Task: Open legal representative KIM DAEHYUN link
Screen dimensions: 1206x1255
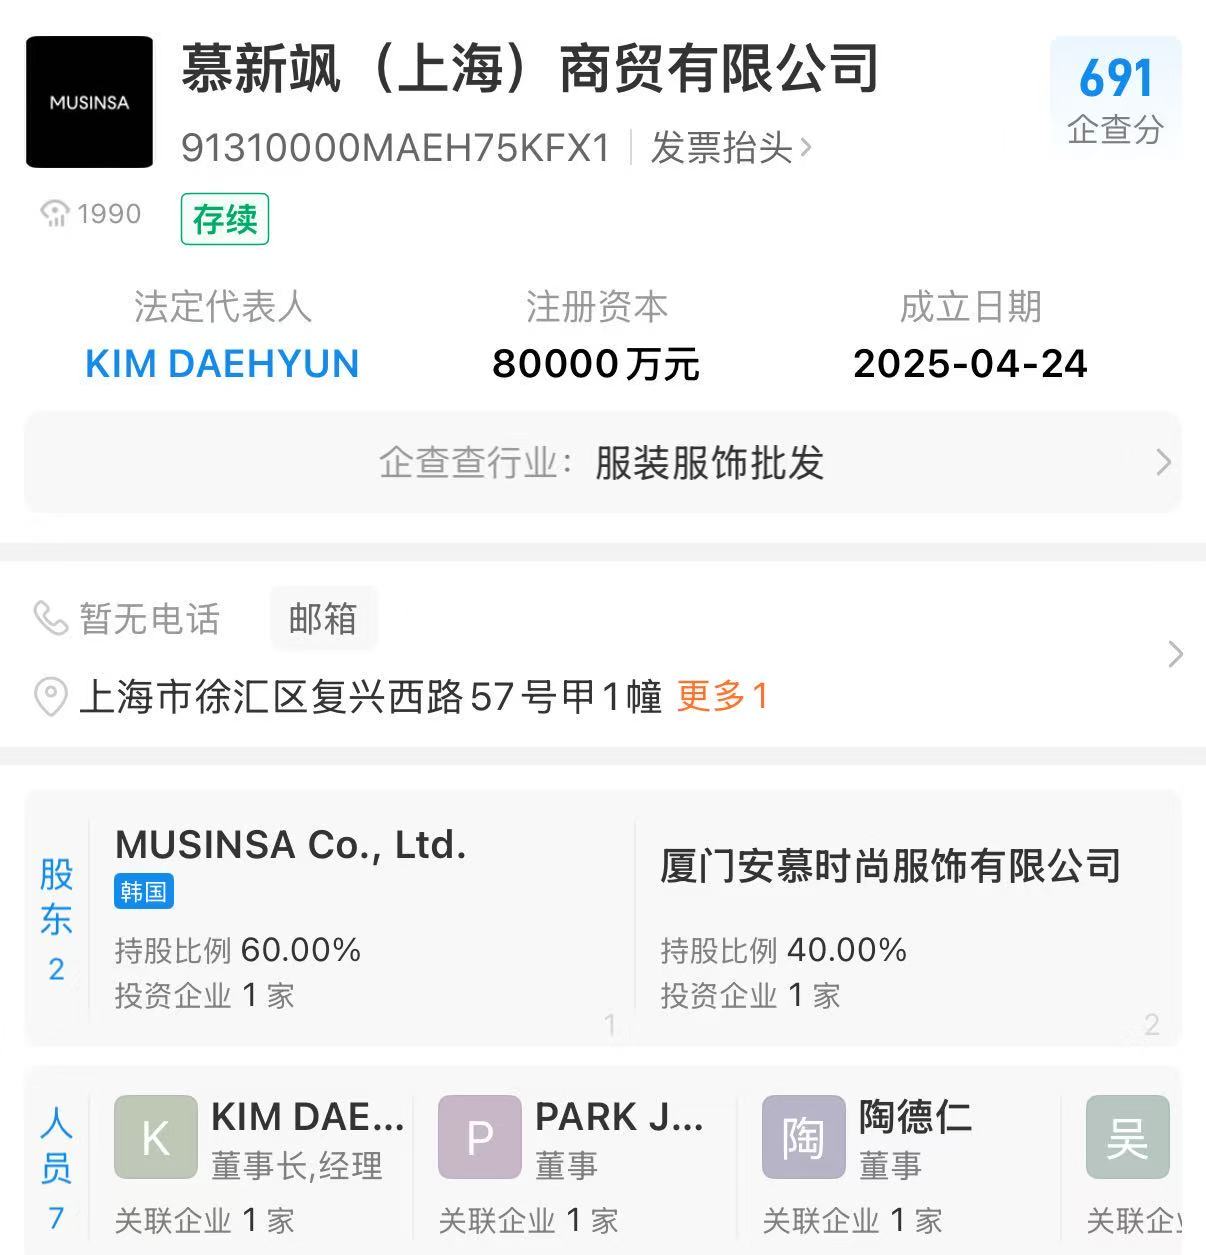Action: pos(222,364)
